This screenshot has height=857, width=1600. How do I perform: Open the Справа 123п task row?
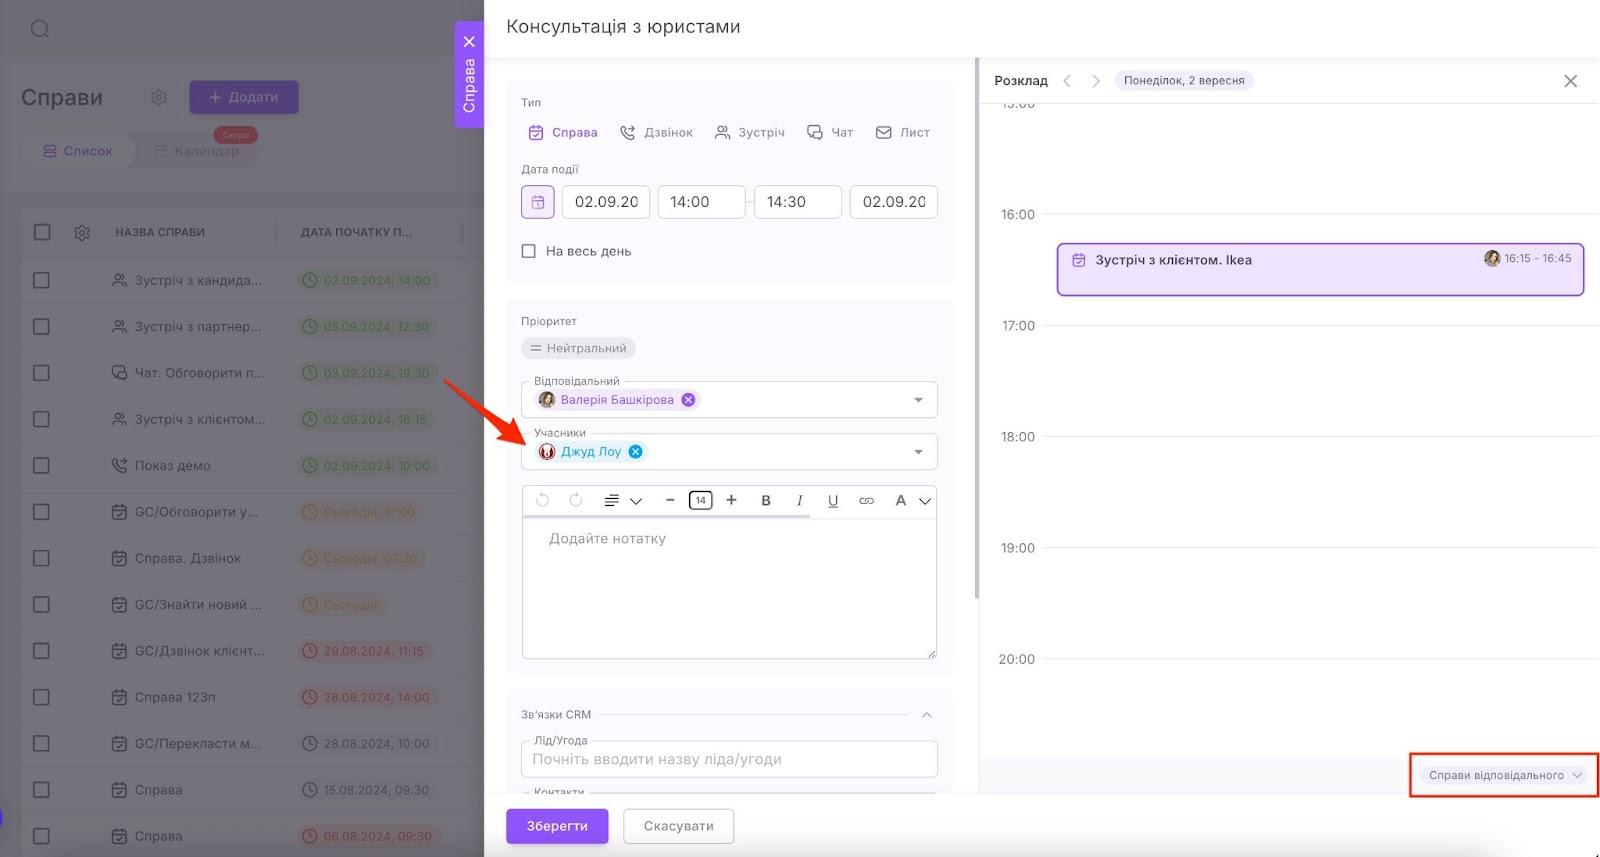click(175, 697)
